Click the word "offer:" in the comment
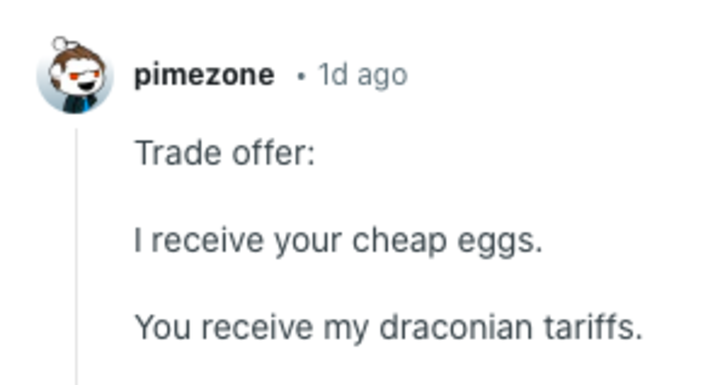Image resolution: width=720 pixels, height=385 pixels. click(x=274, y=153)
